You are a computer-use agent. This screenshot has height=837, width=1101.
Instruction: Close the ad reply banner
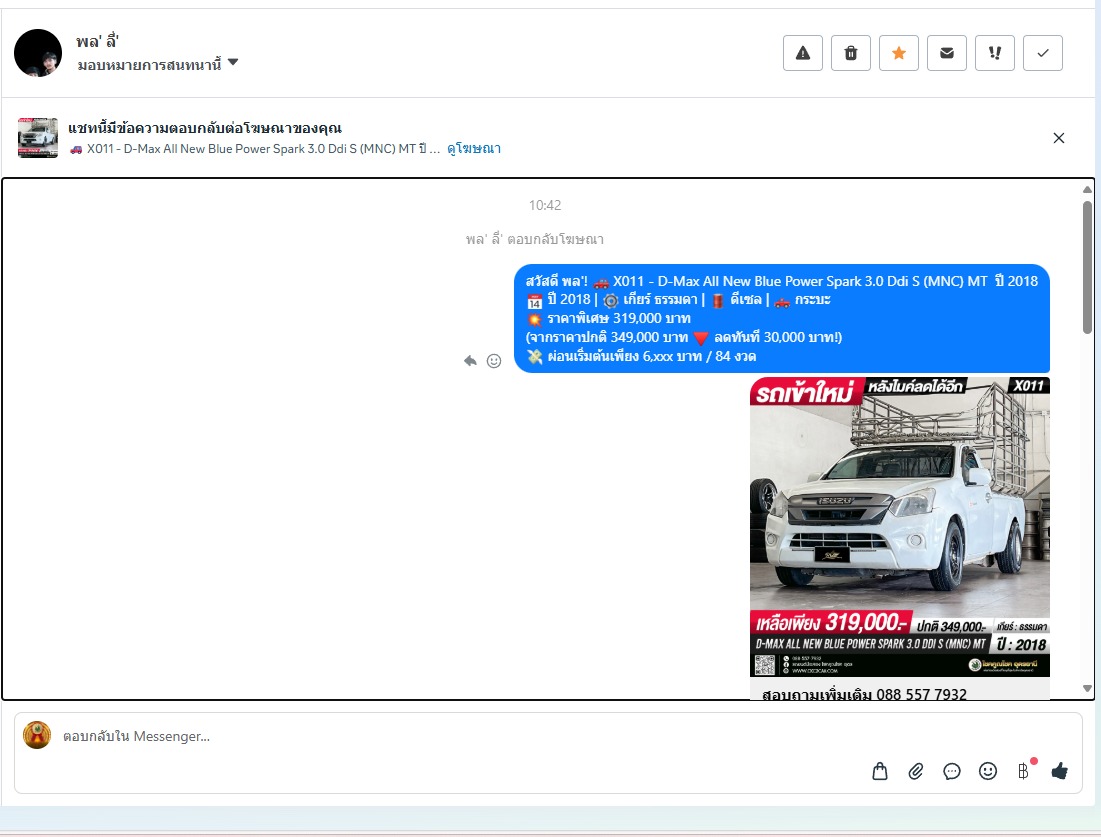(x=1059, y=138)
